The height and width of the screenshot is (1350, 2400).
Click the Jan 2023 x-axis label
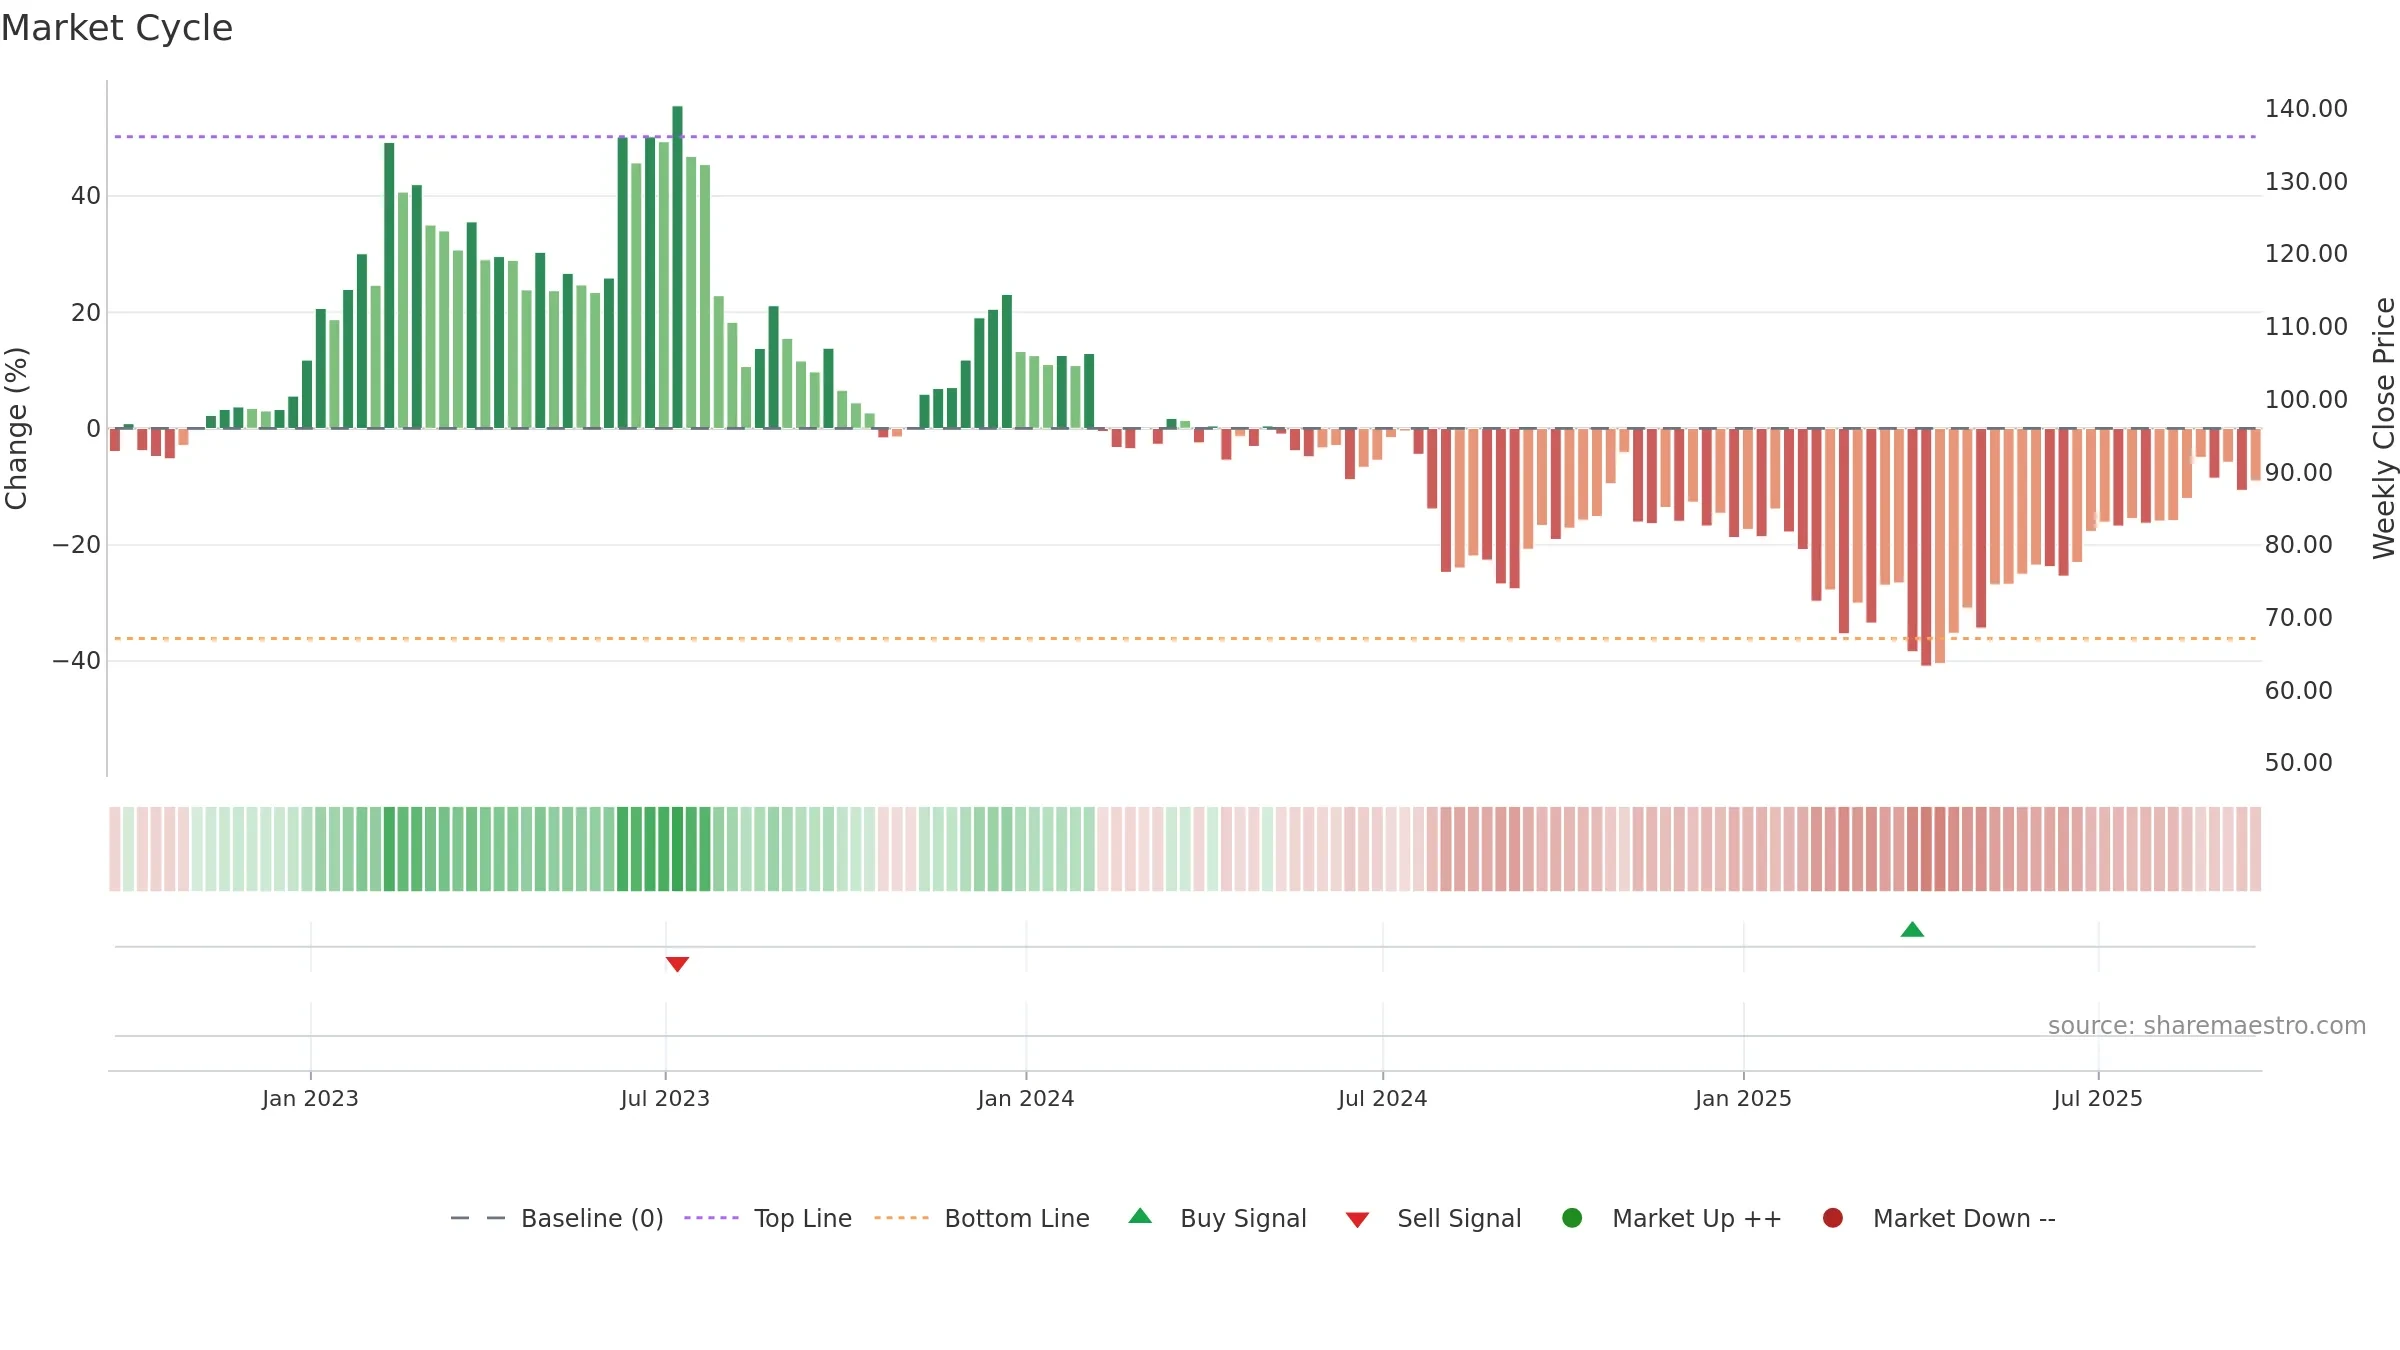coord(310,1098)
